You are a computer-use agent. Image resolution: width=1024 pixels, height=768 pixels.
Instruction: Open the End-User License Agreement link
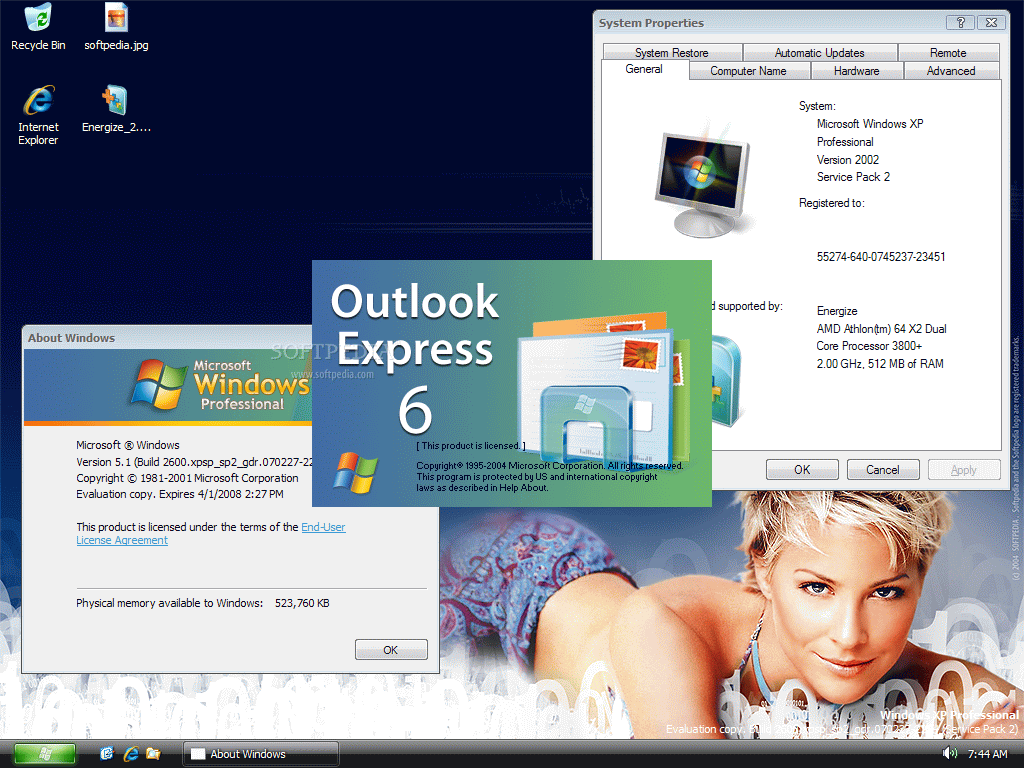point(211,534)
